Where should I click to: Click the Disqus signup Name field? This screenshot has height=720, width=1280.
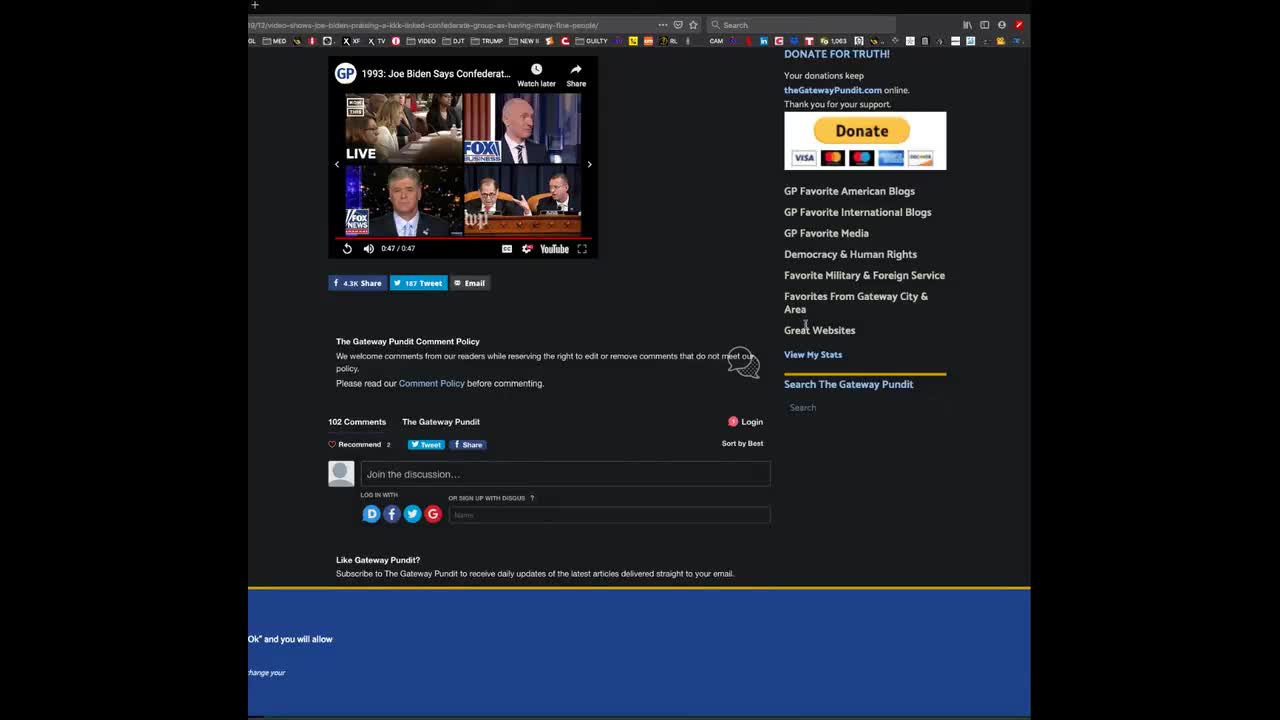pyautogui.click(x=609, y=515)
